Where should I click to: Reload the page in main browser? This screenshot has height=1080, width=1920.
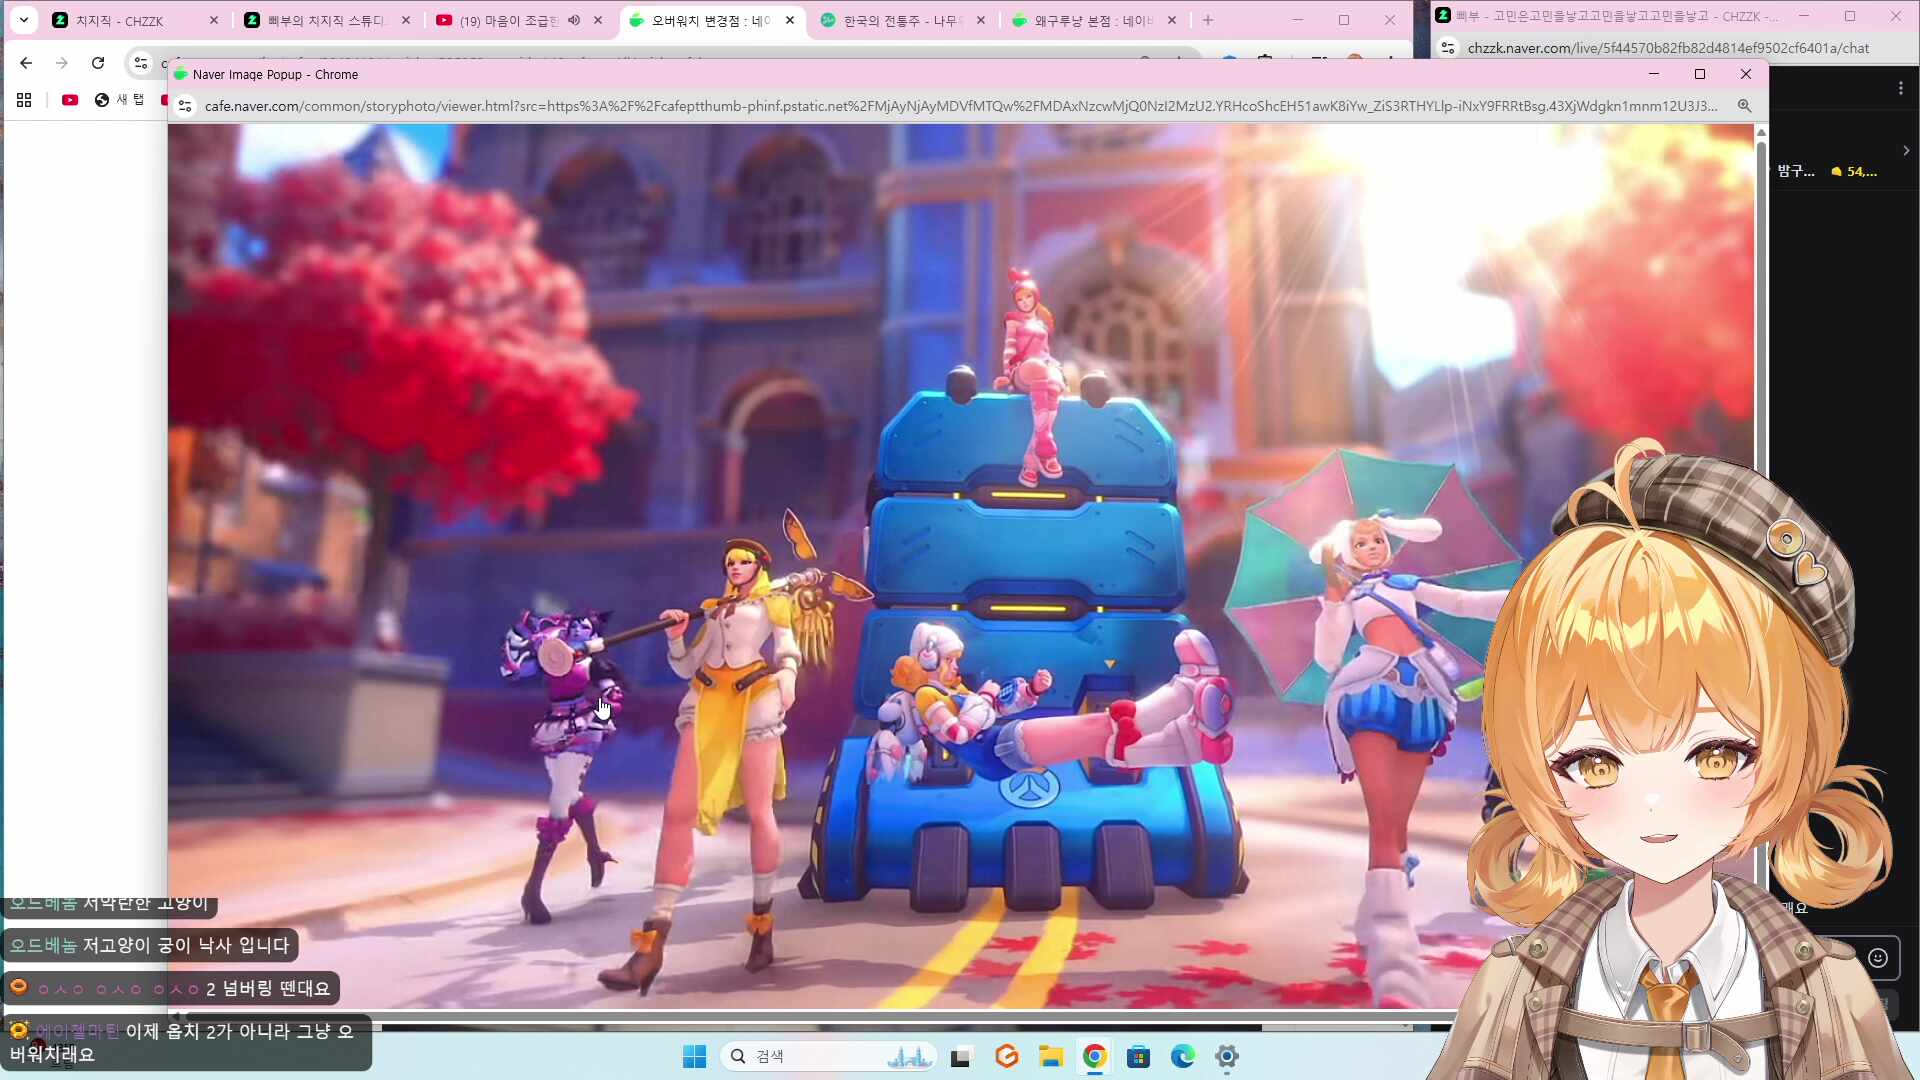tap(98, 63)
